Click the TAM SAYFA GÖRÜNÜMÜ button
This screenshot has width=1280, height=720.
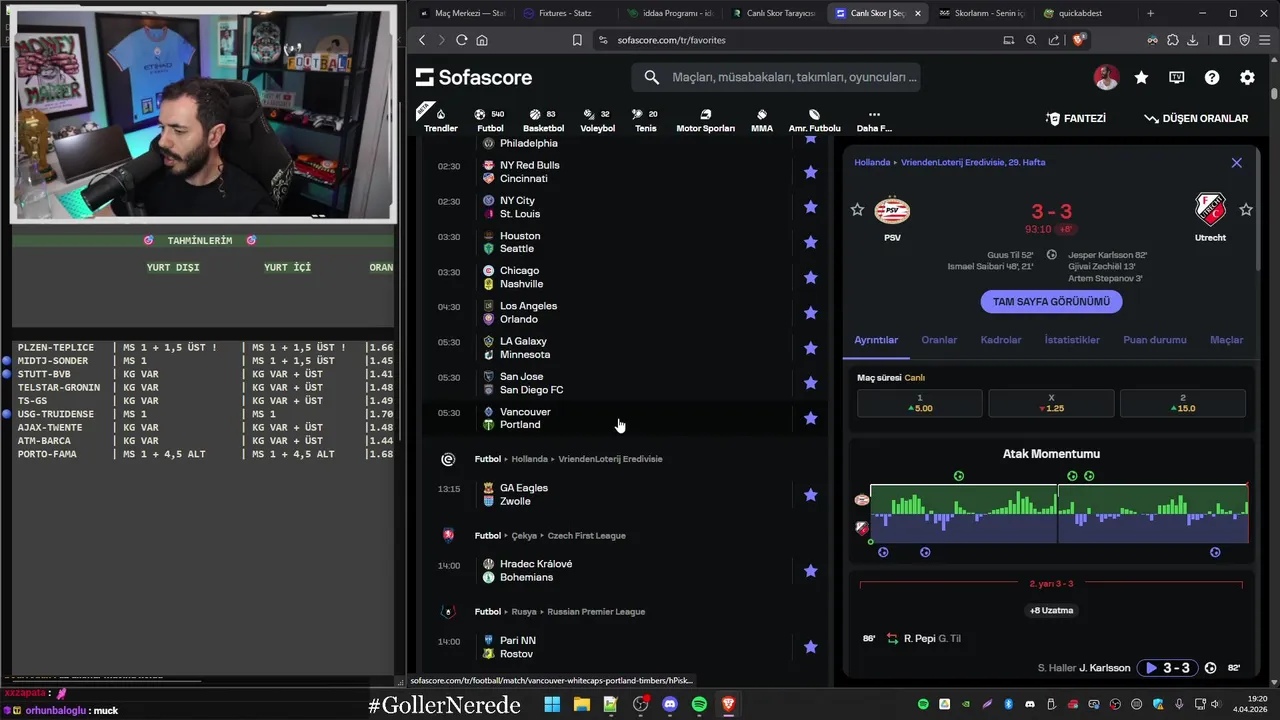(x=1051, y=301)
